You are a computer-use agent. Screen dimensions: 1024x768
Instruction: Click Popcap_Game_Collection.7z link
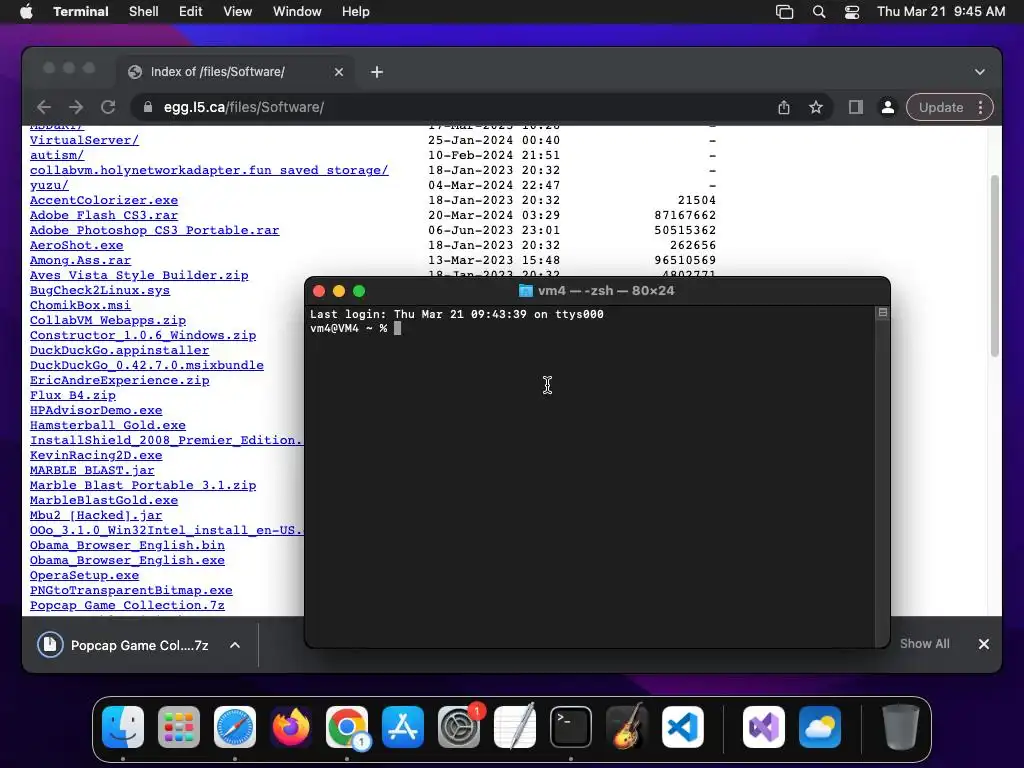pyautogui.click(x=127, y=605)
